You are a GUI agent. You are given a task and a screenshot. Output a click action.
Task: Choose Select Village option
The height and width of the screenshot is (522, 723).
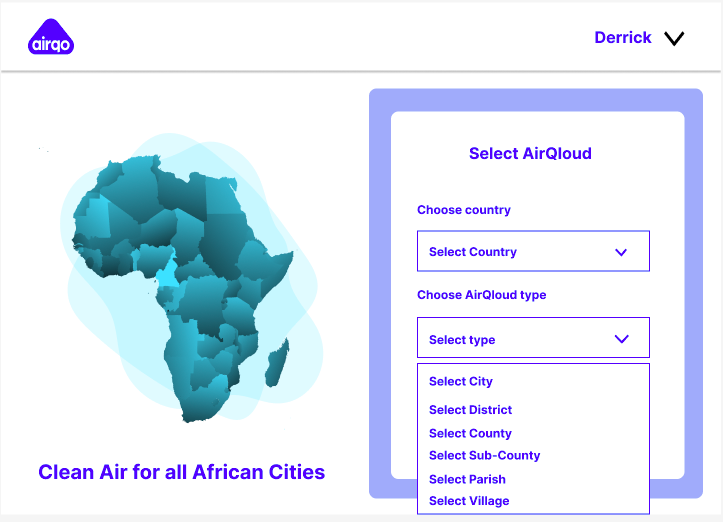[x=469, y=501]
